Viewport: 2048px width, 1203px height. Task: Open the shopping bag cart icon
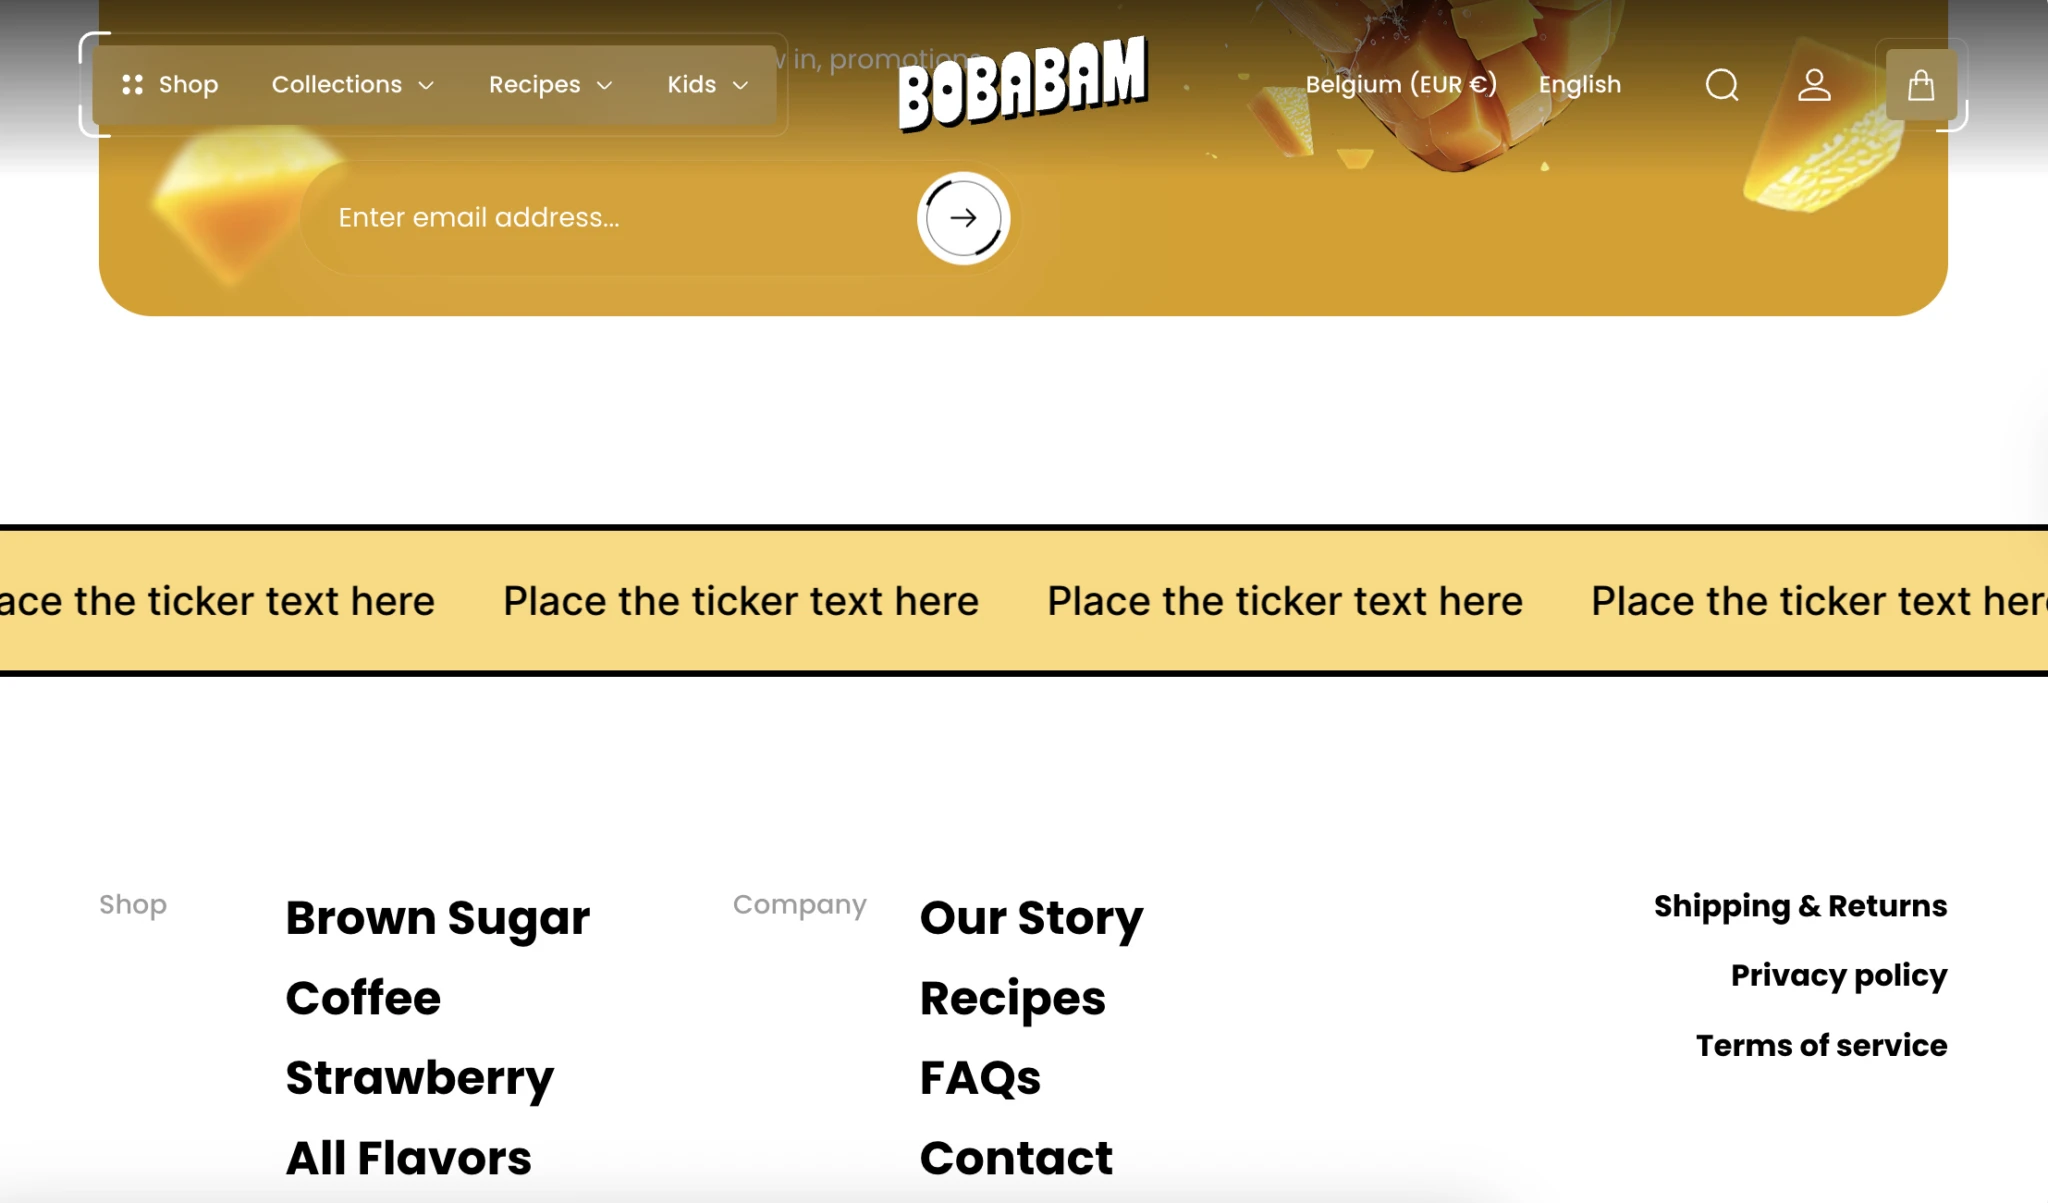click(x=1920, y=85)
